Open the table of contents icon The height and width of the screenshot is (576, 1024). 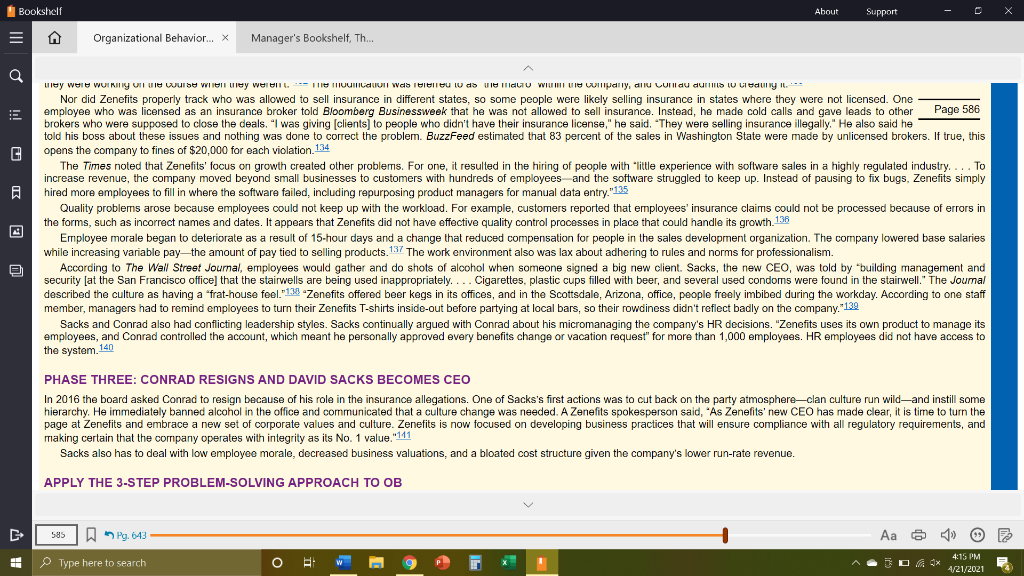(x=16, y=115)
